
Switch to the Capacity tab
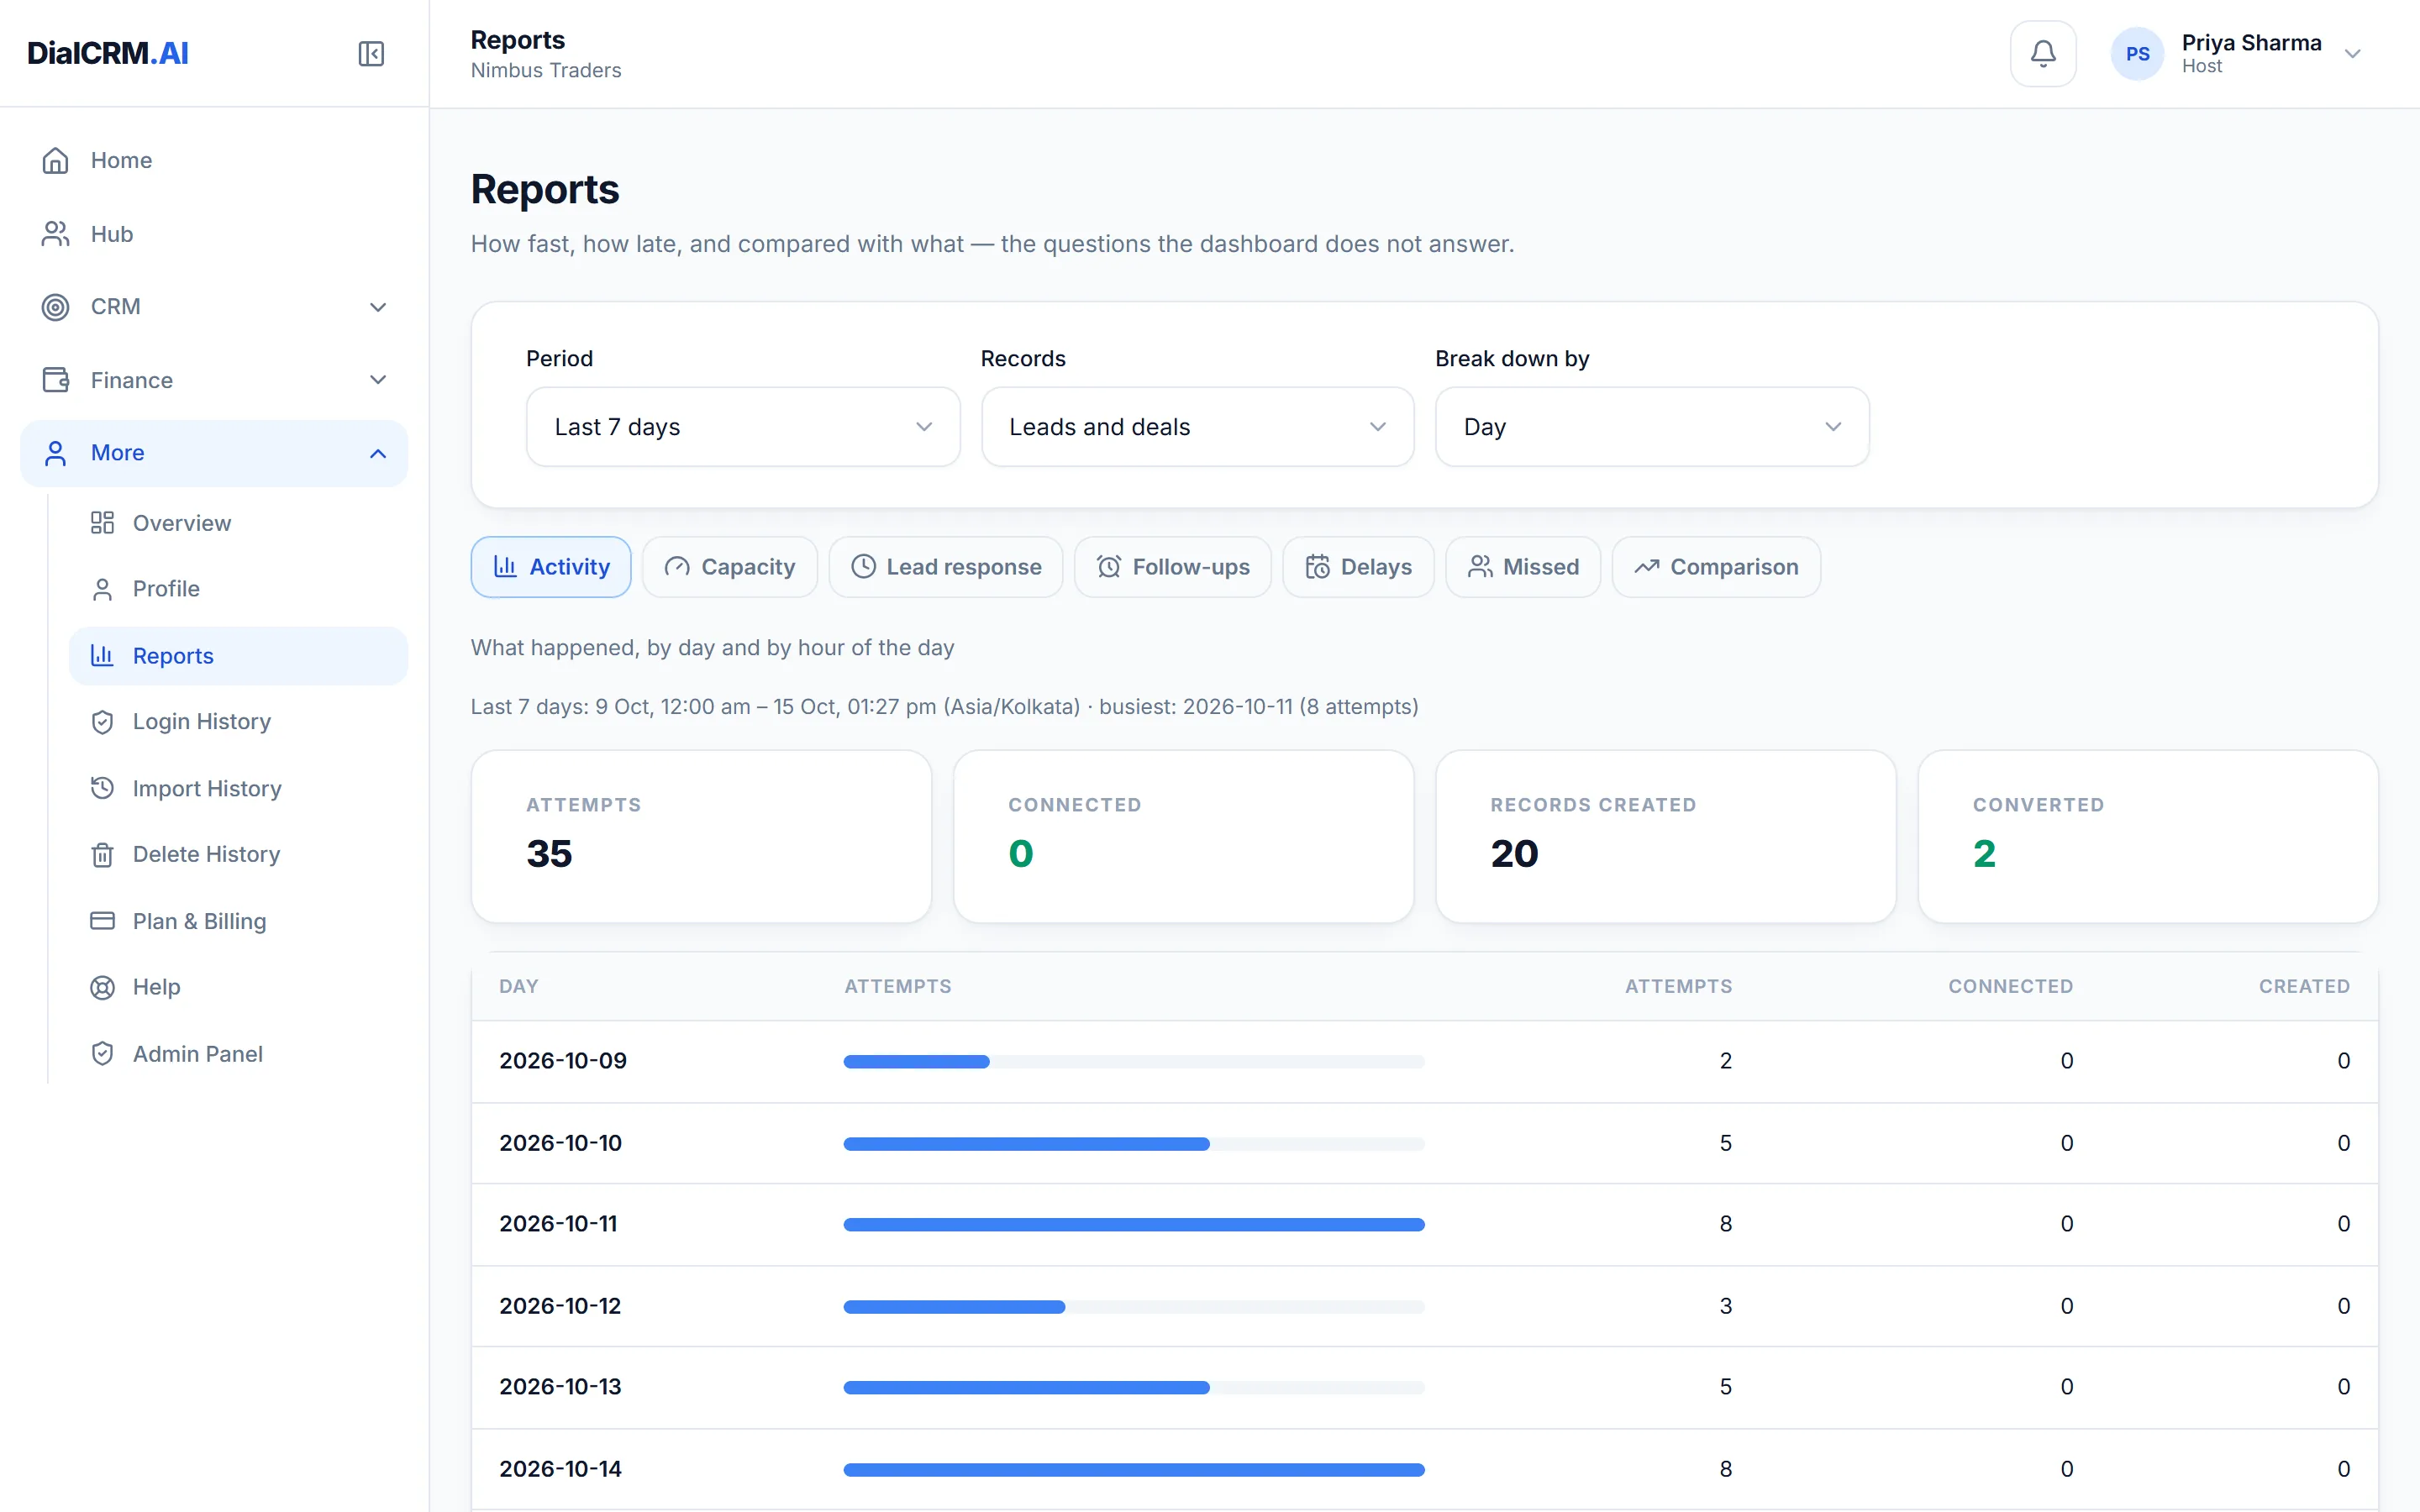coord(730,567)
